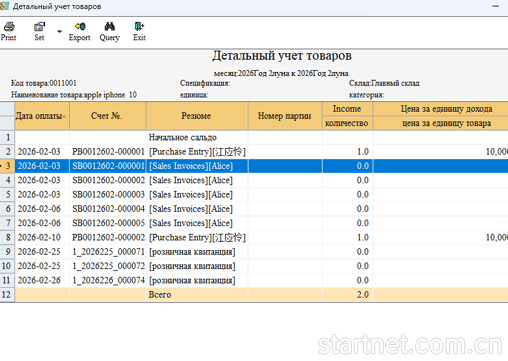Viewport: 508px width, 361px height.
Task: Click invoice cell SB0012602-000005
Action: 108,223
